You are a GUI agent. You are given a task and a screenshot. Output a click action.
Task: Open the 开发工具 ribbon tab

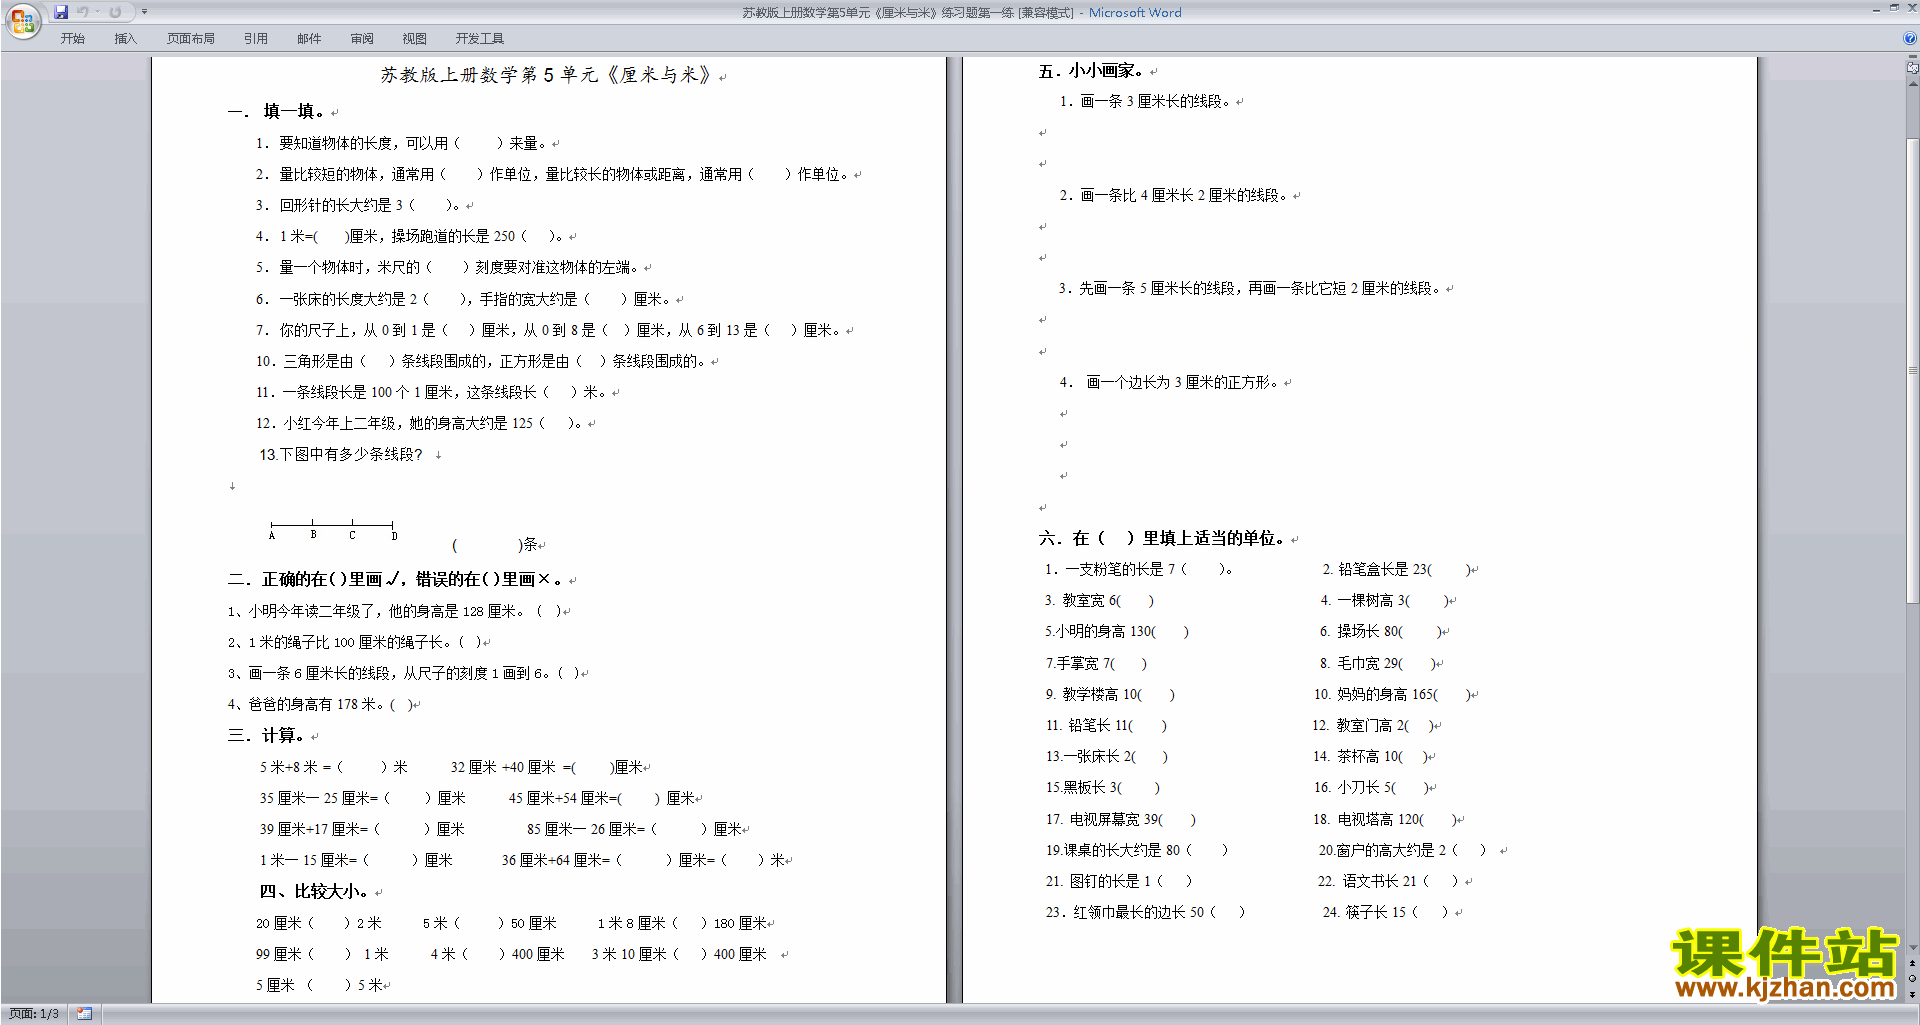480,38
